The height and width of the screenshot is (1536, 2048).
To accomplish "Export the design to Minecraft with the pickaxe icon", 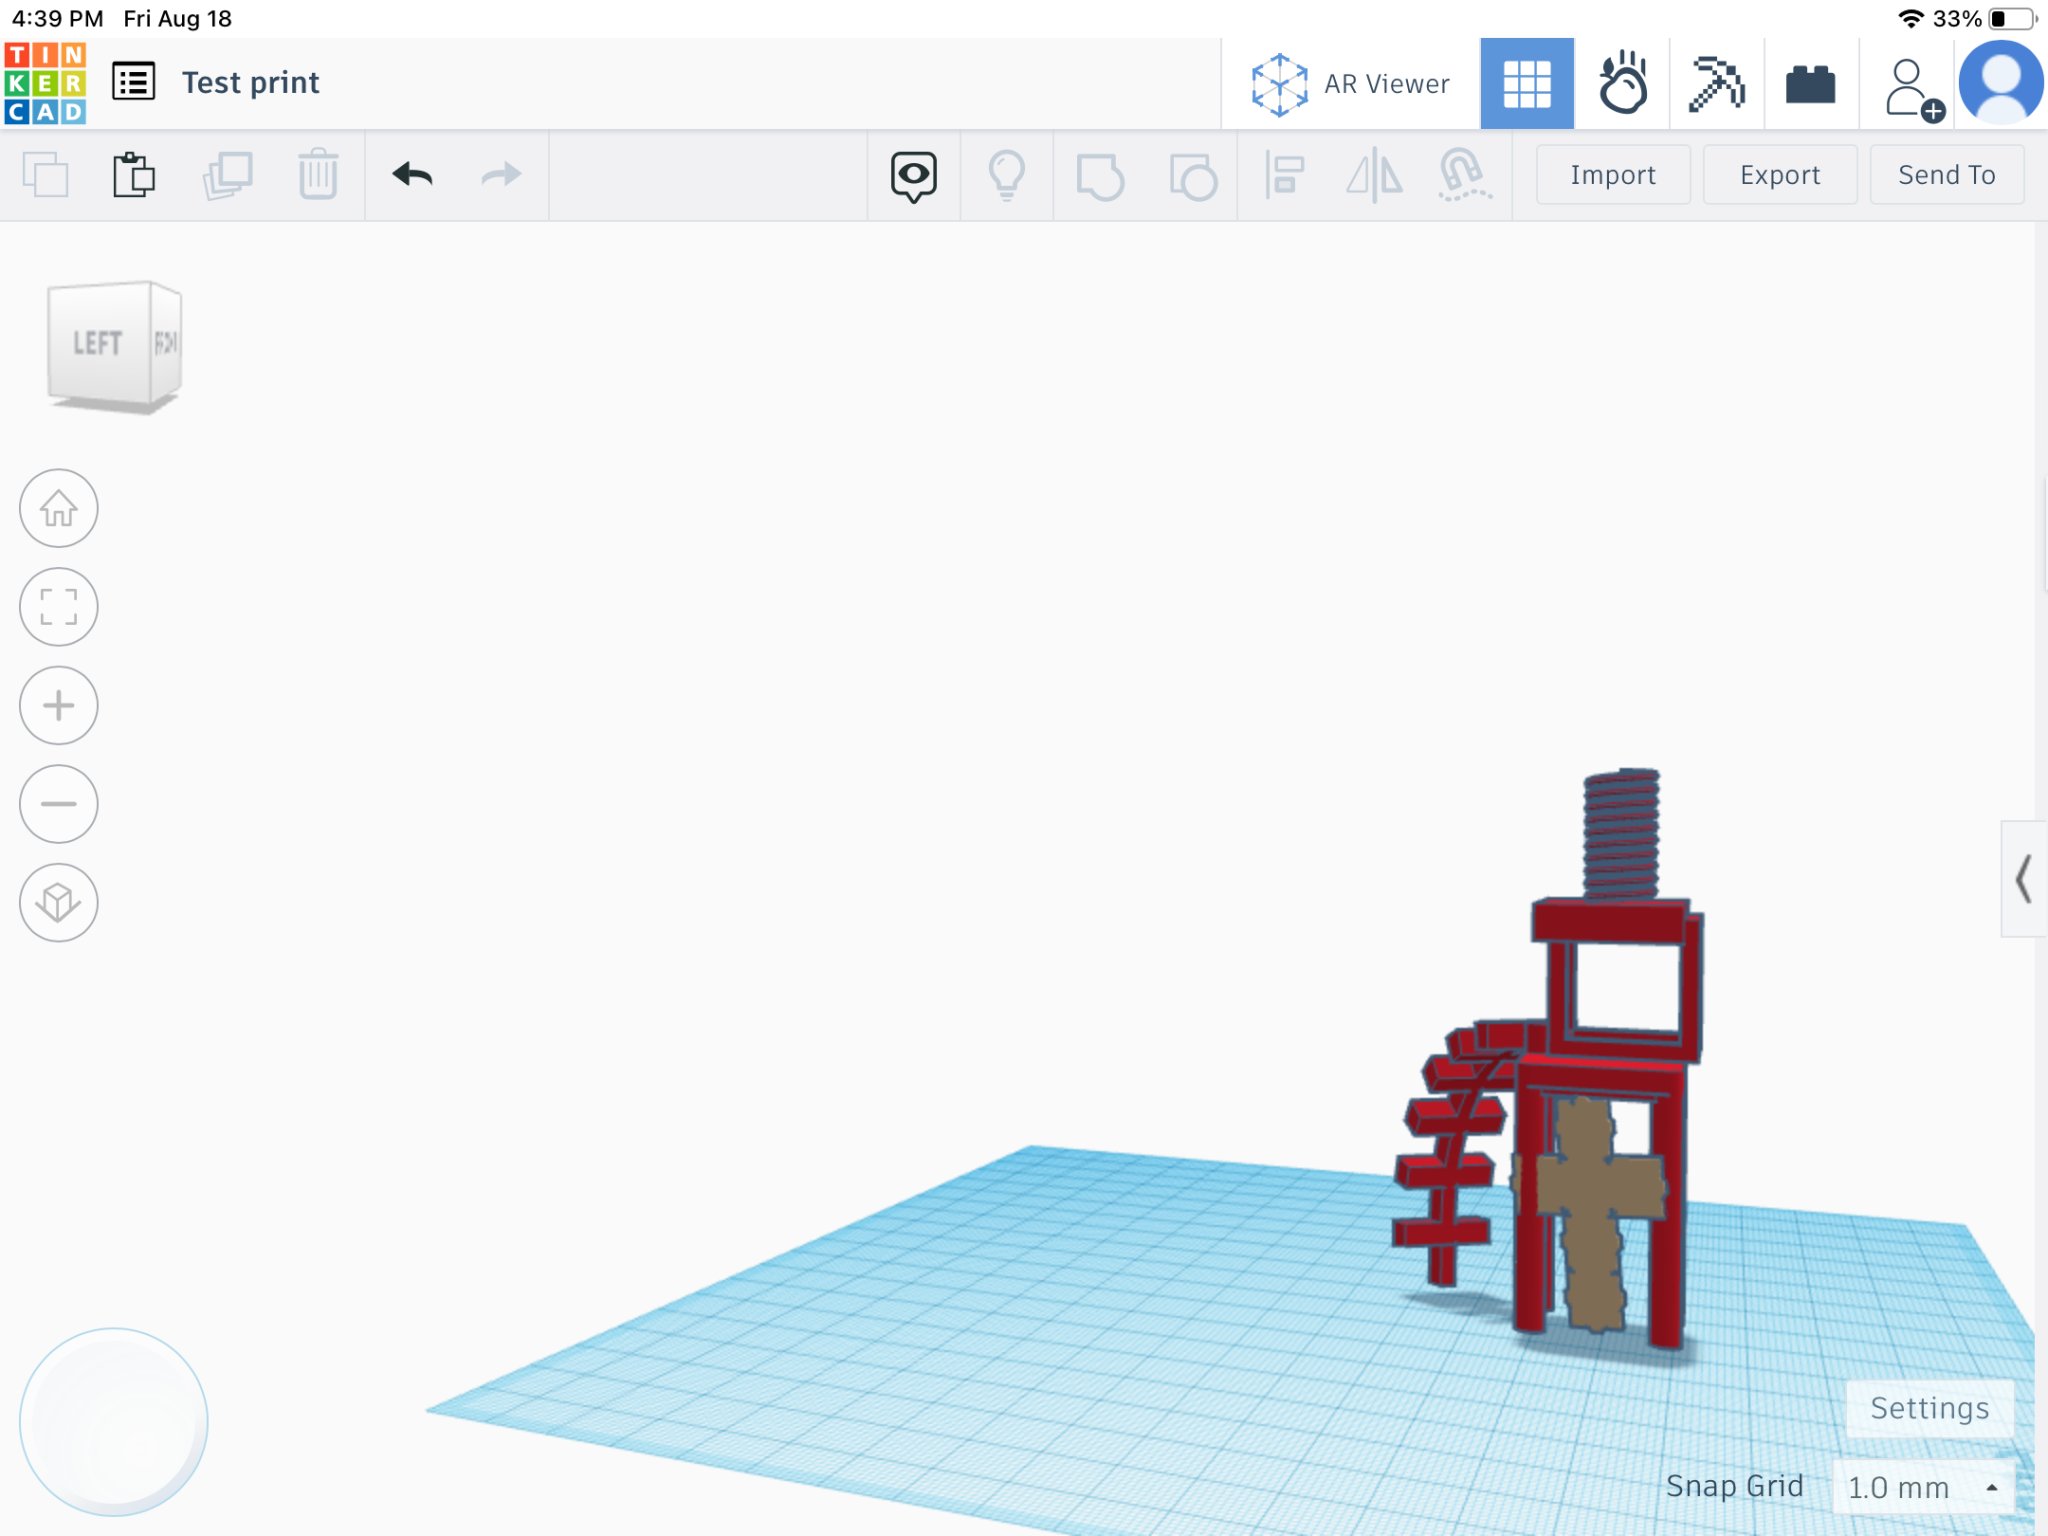I will [1717, 83].
